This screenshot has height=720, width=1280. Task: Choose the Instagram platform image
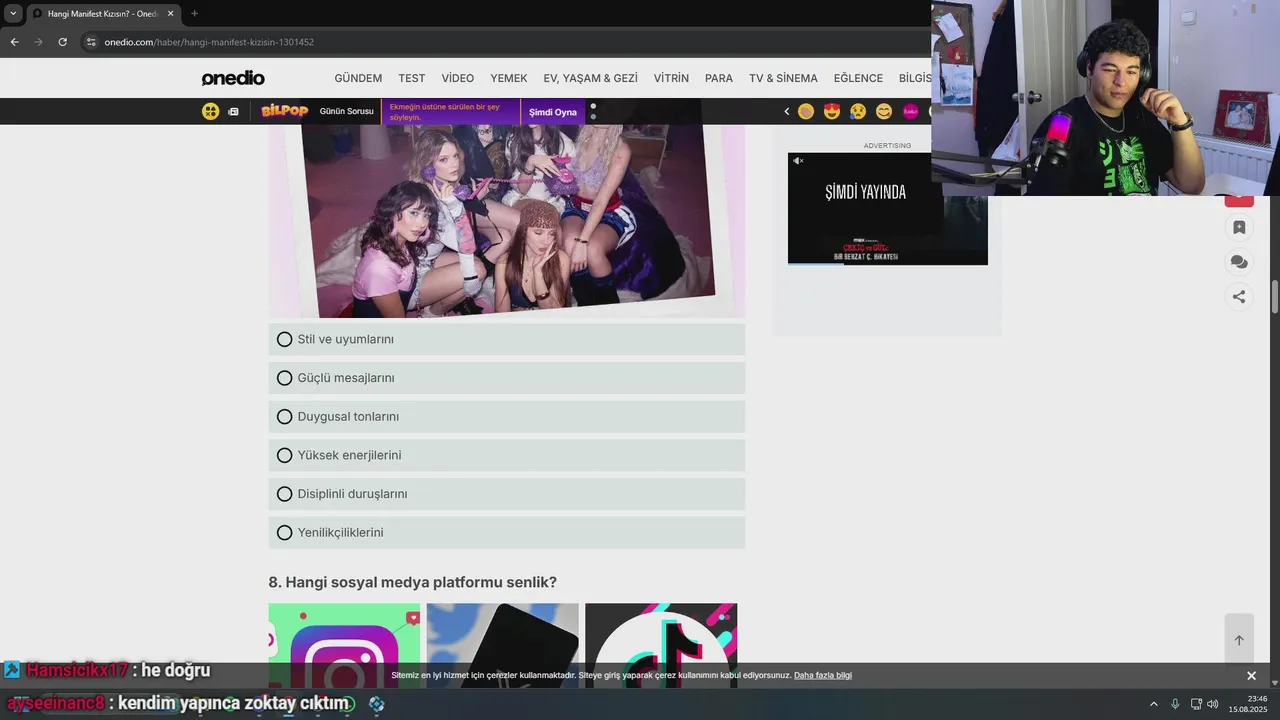[344, 645]
